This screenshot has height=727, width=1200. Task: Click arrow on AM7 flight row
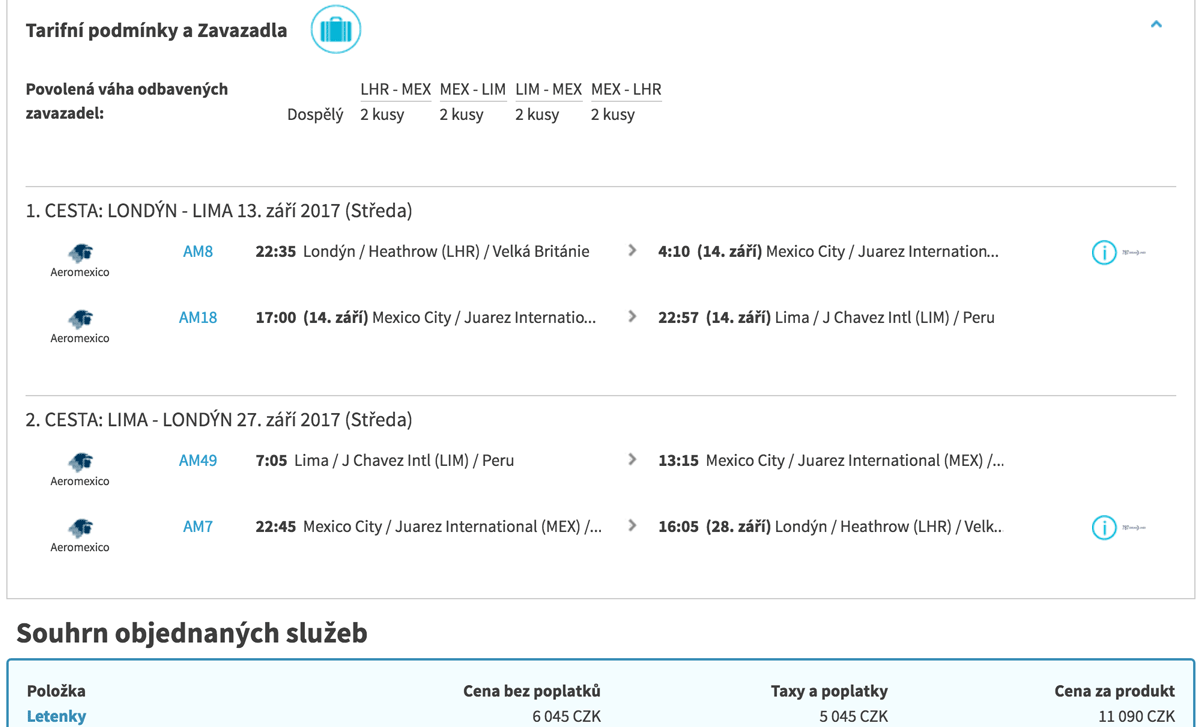click(632, 526)
